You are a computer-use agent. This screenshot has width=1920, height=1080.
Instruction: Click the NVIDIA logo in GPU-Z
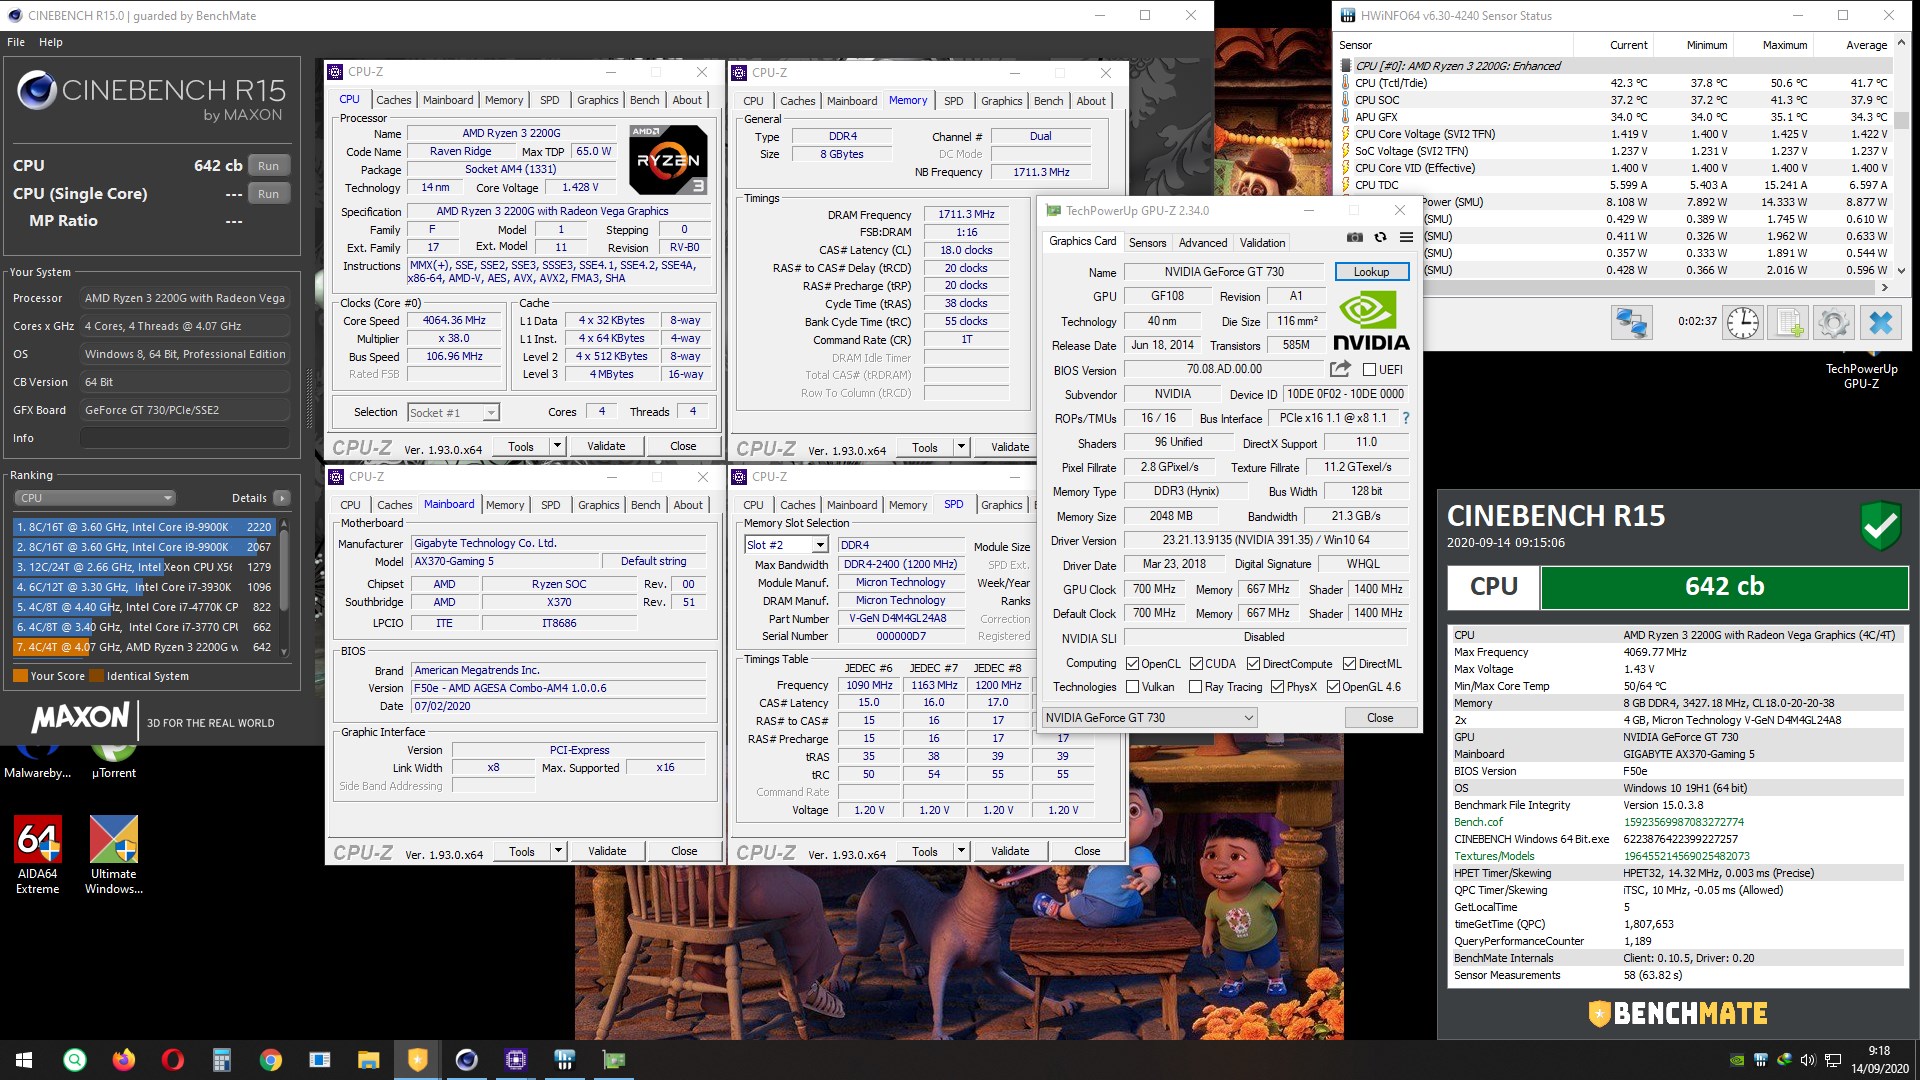tap(1371, 321)
